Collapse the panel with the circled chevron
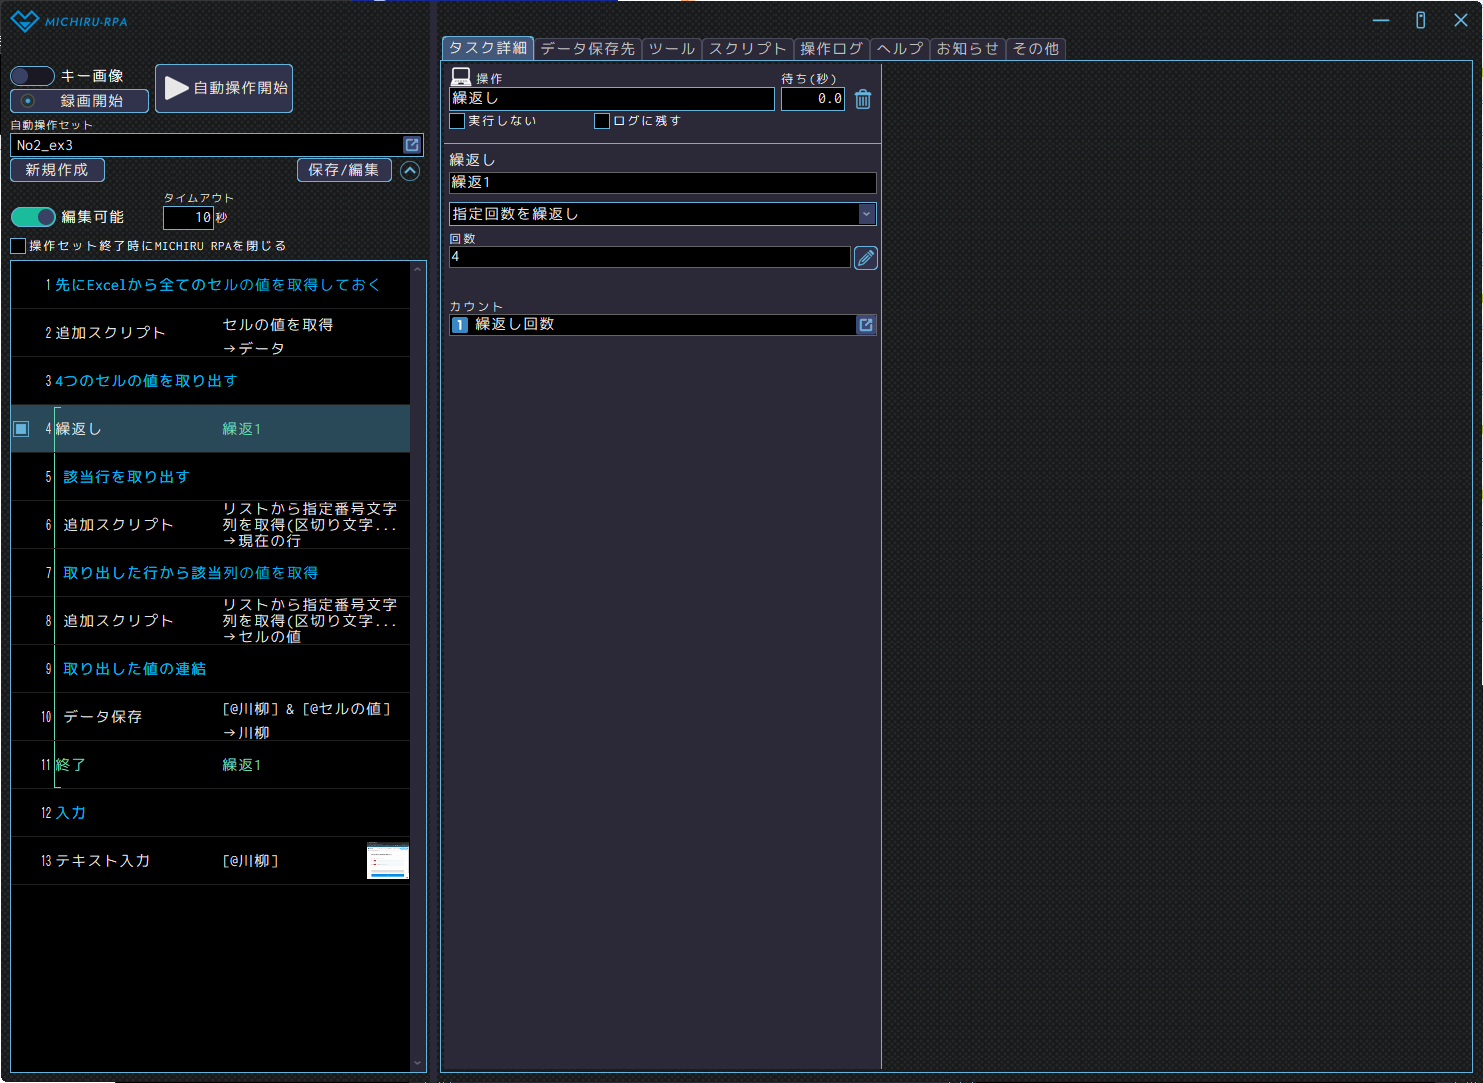The height and width of the screenshot is (1083, 1483). point(410,171)
